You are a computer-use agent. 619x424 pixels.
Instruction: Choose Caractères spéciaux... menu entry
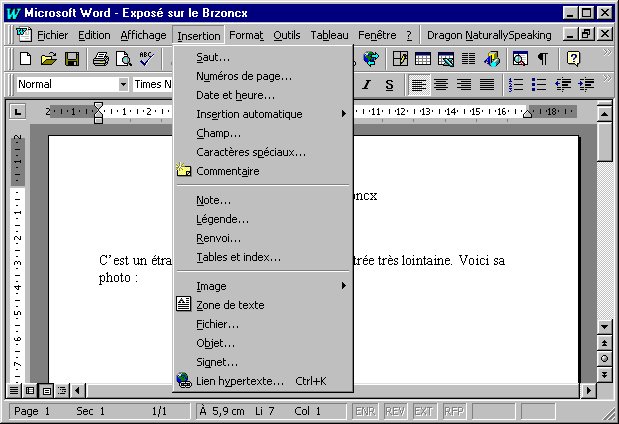263,152
